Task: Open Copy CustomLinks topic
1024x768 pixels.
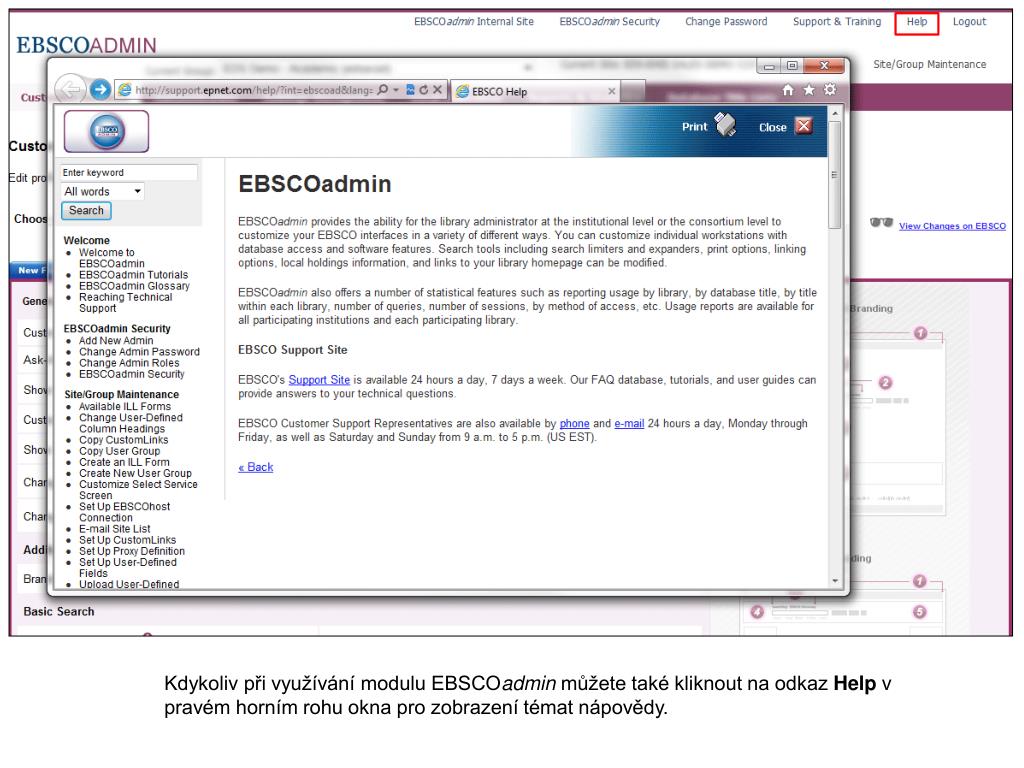Action: point(123,440)
